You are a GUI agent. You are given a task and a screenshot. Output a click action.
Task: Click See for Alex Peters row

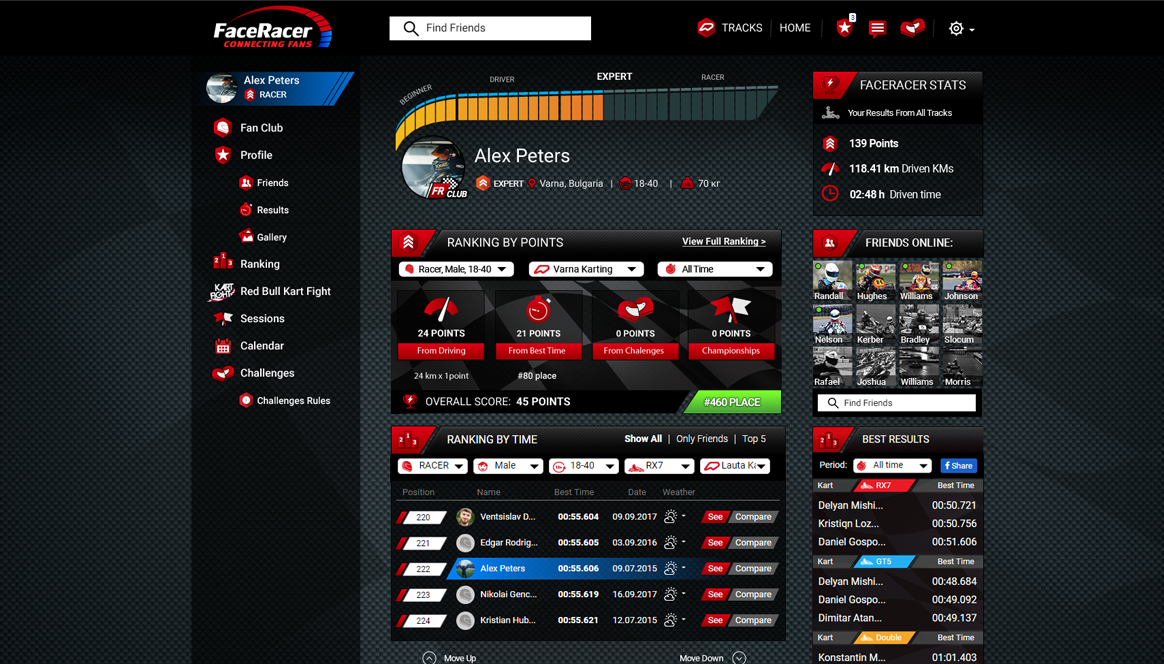(x=715, y=569)
